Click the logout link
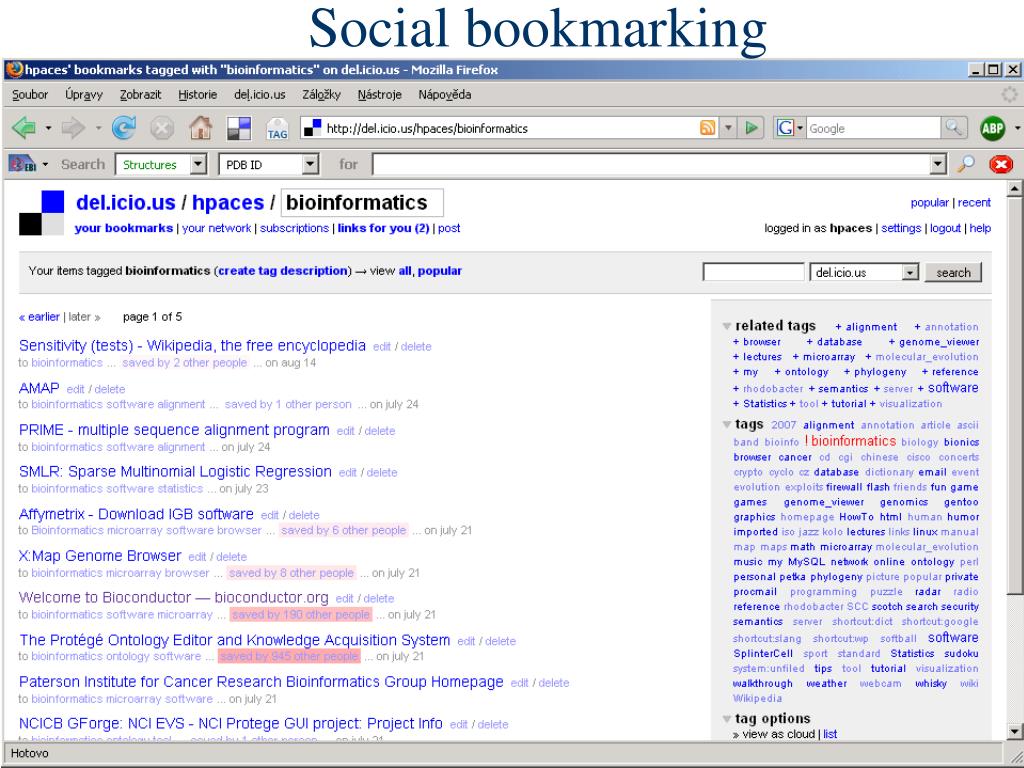Image resolution: width=1024 pixels, height=768 pixels. point(945,228)
